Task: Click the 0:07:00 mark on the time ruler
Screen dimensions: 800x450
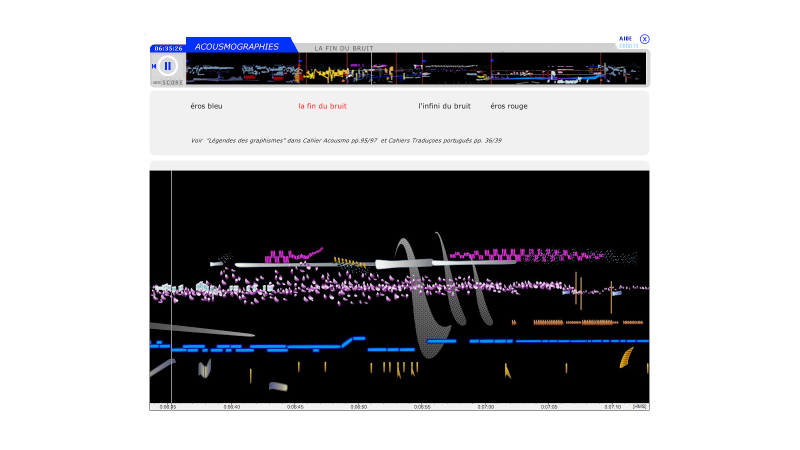Action: 486,407
